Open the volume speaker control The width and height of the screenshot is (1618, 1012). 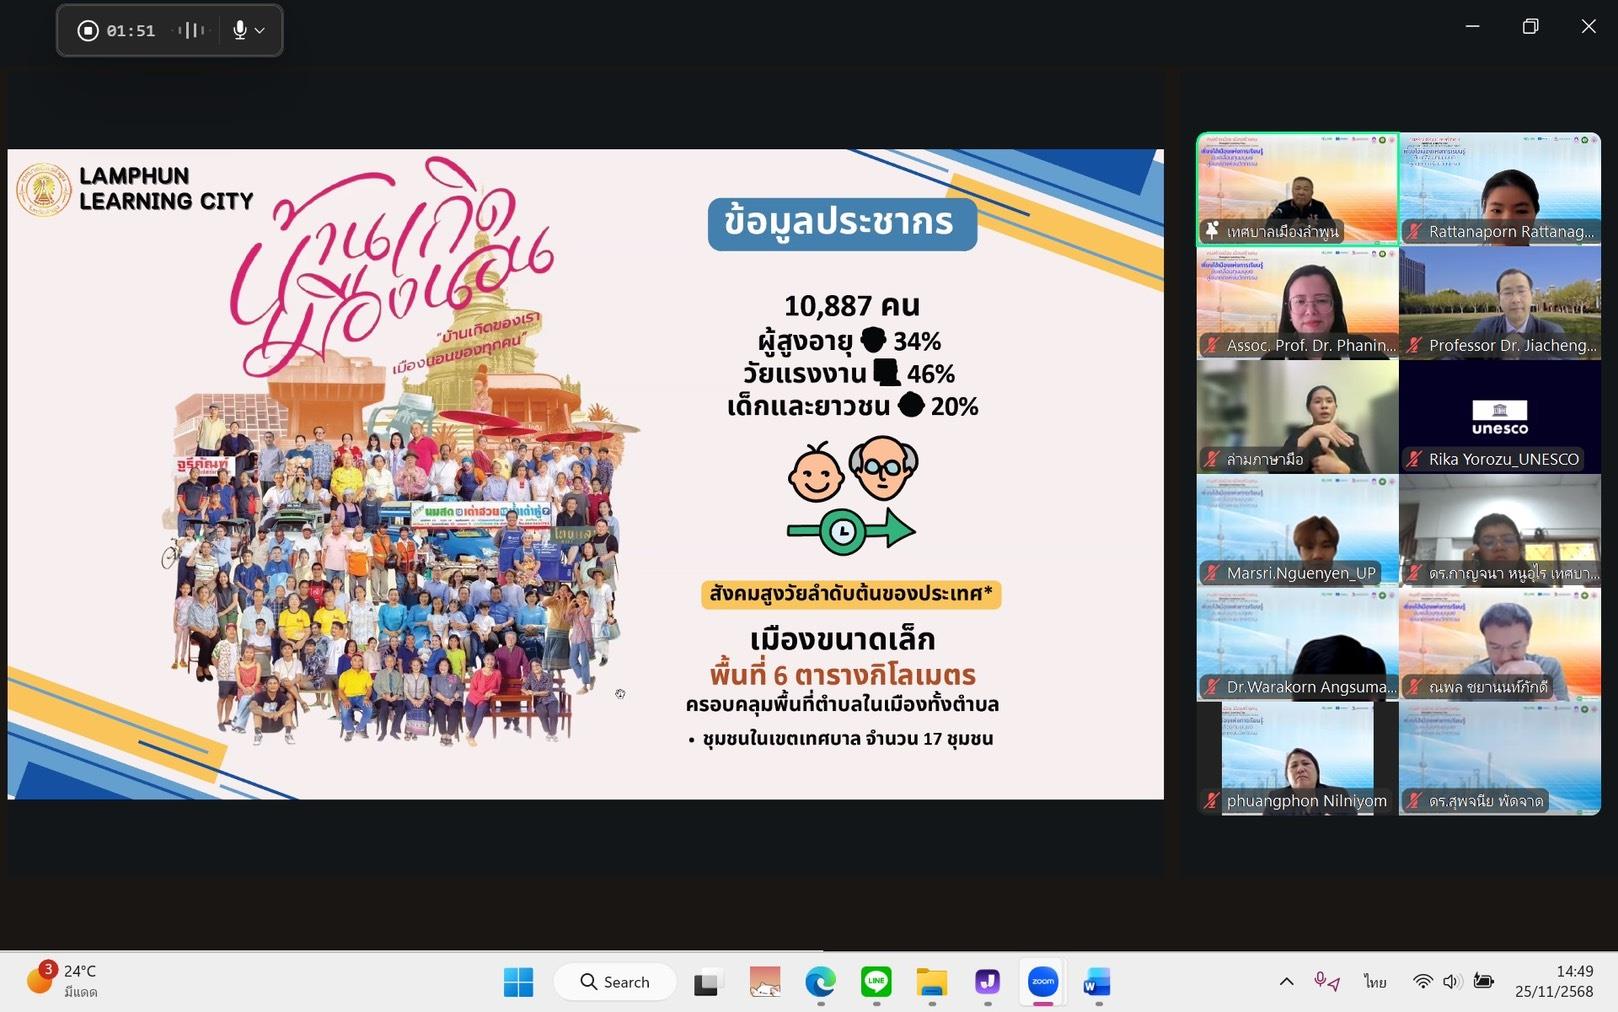click(x=1452, y=982)
